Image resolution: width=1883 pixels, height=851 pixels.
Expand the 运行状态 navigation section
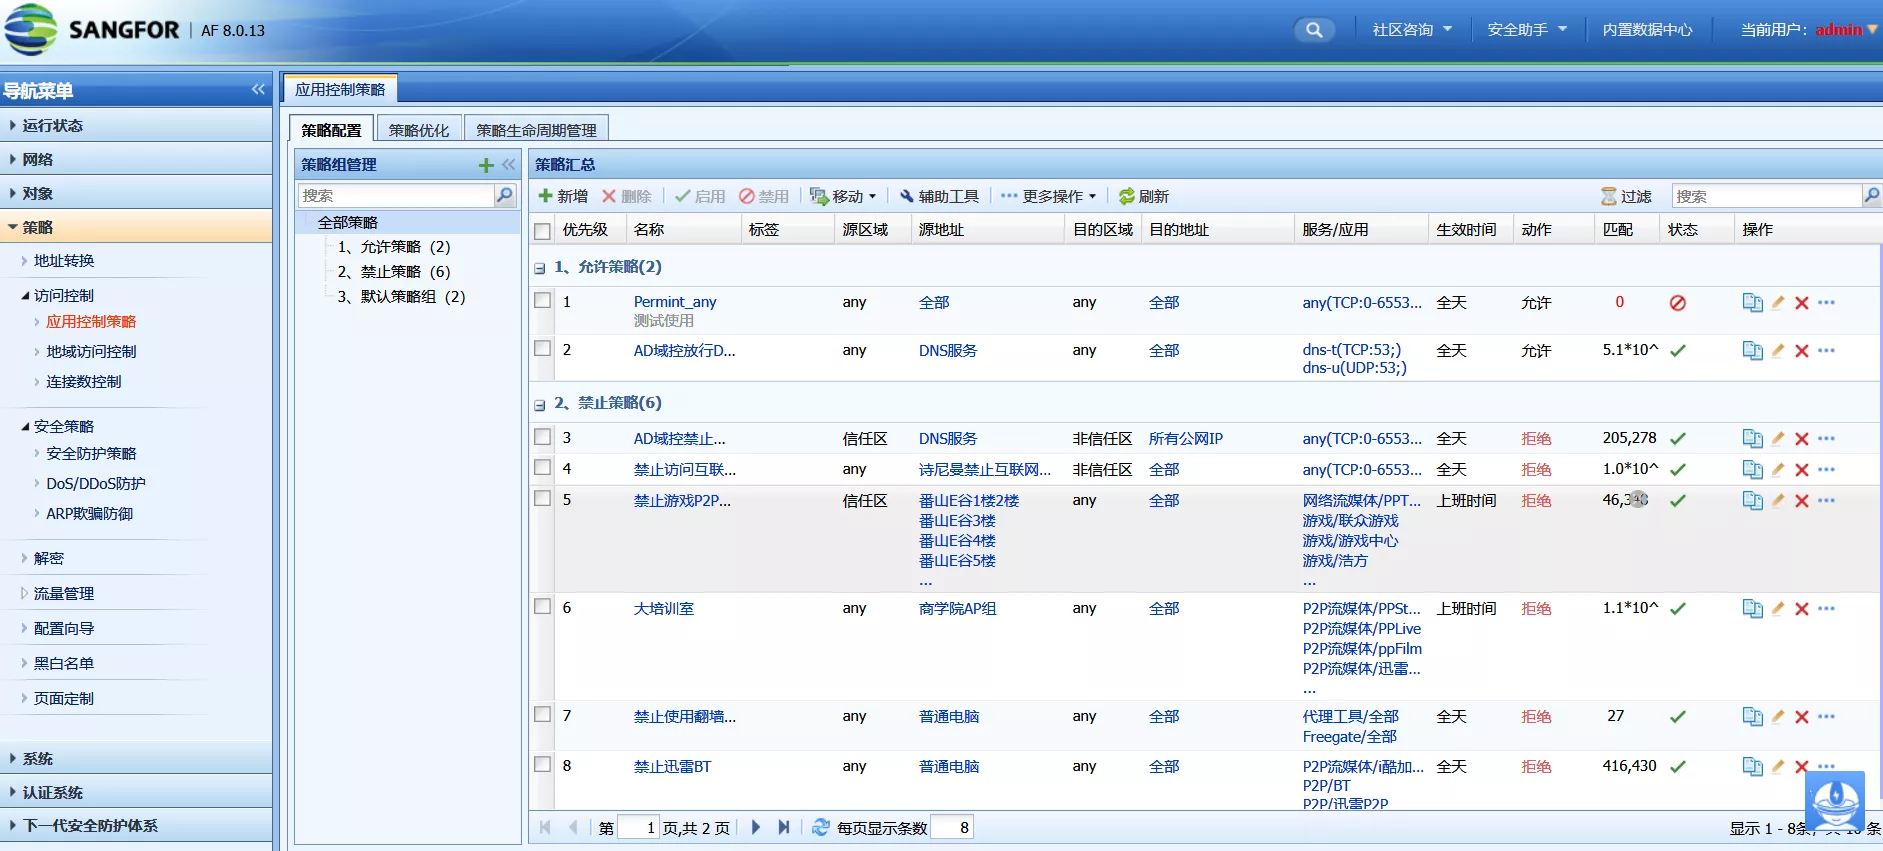coord(53,126)
